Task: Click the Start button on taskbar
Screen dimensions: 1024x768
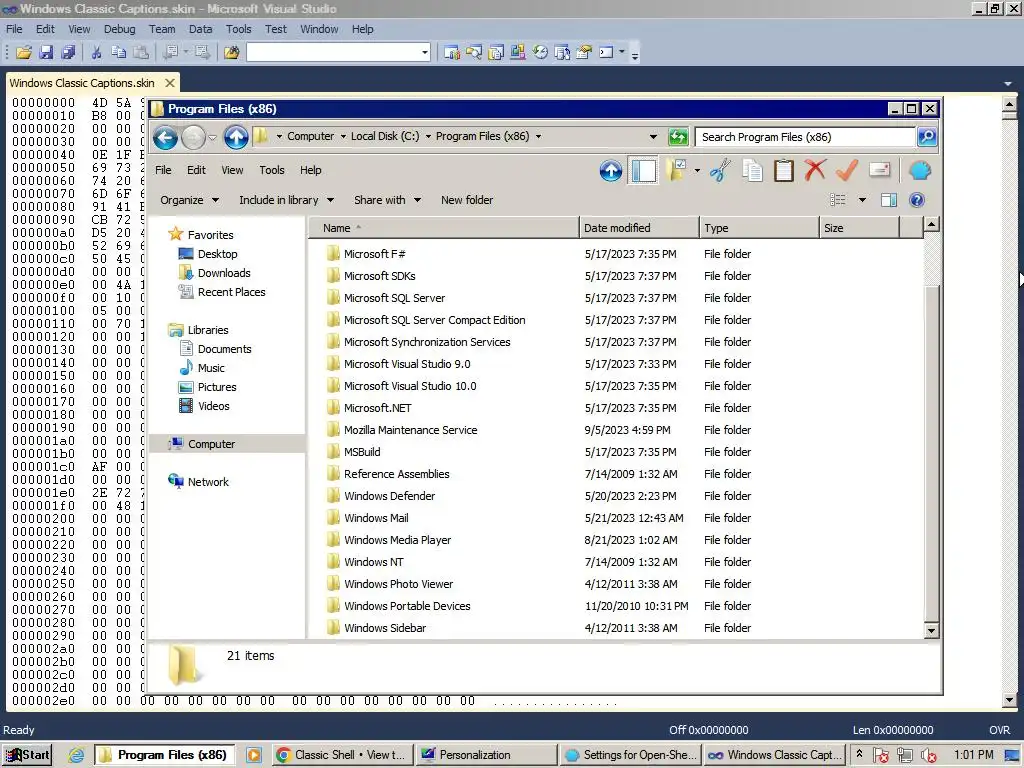Action: pos(27,755)
